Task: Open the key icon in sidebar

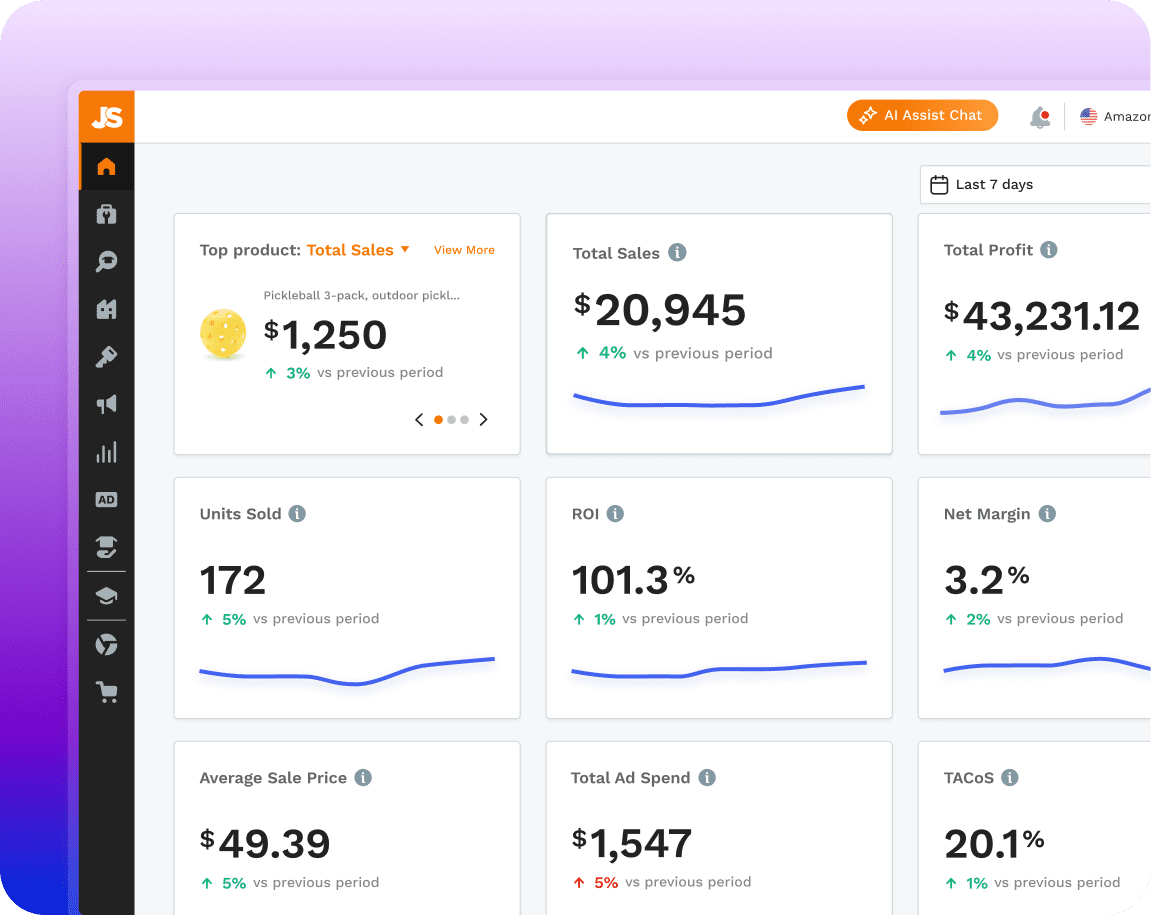Action: [106, 357]
